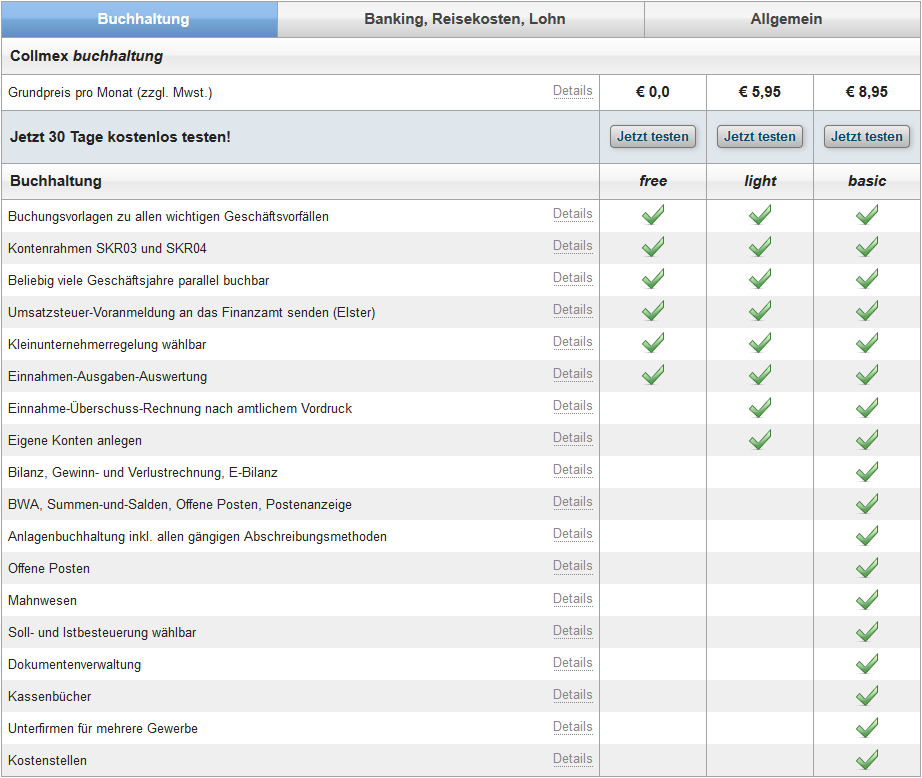Show Details for Anlagenbuchhaltung

[x=573, y=534]
